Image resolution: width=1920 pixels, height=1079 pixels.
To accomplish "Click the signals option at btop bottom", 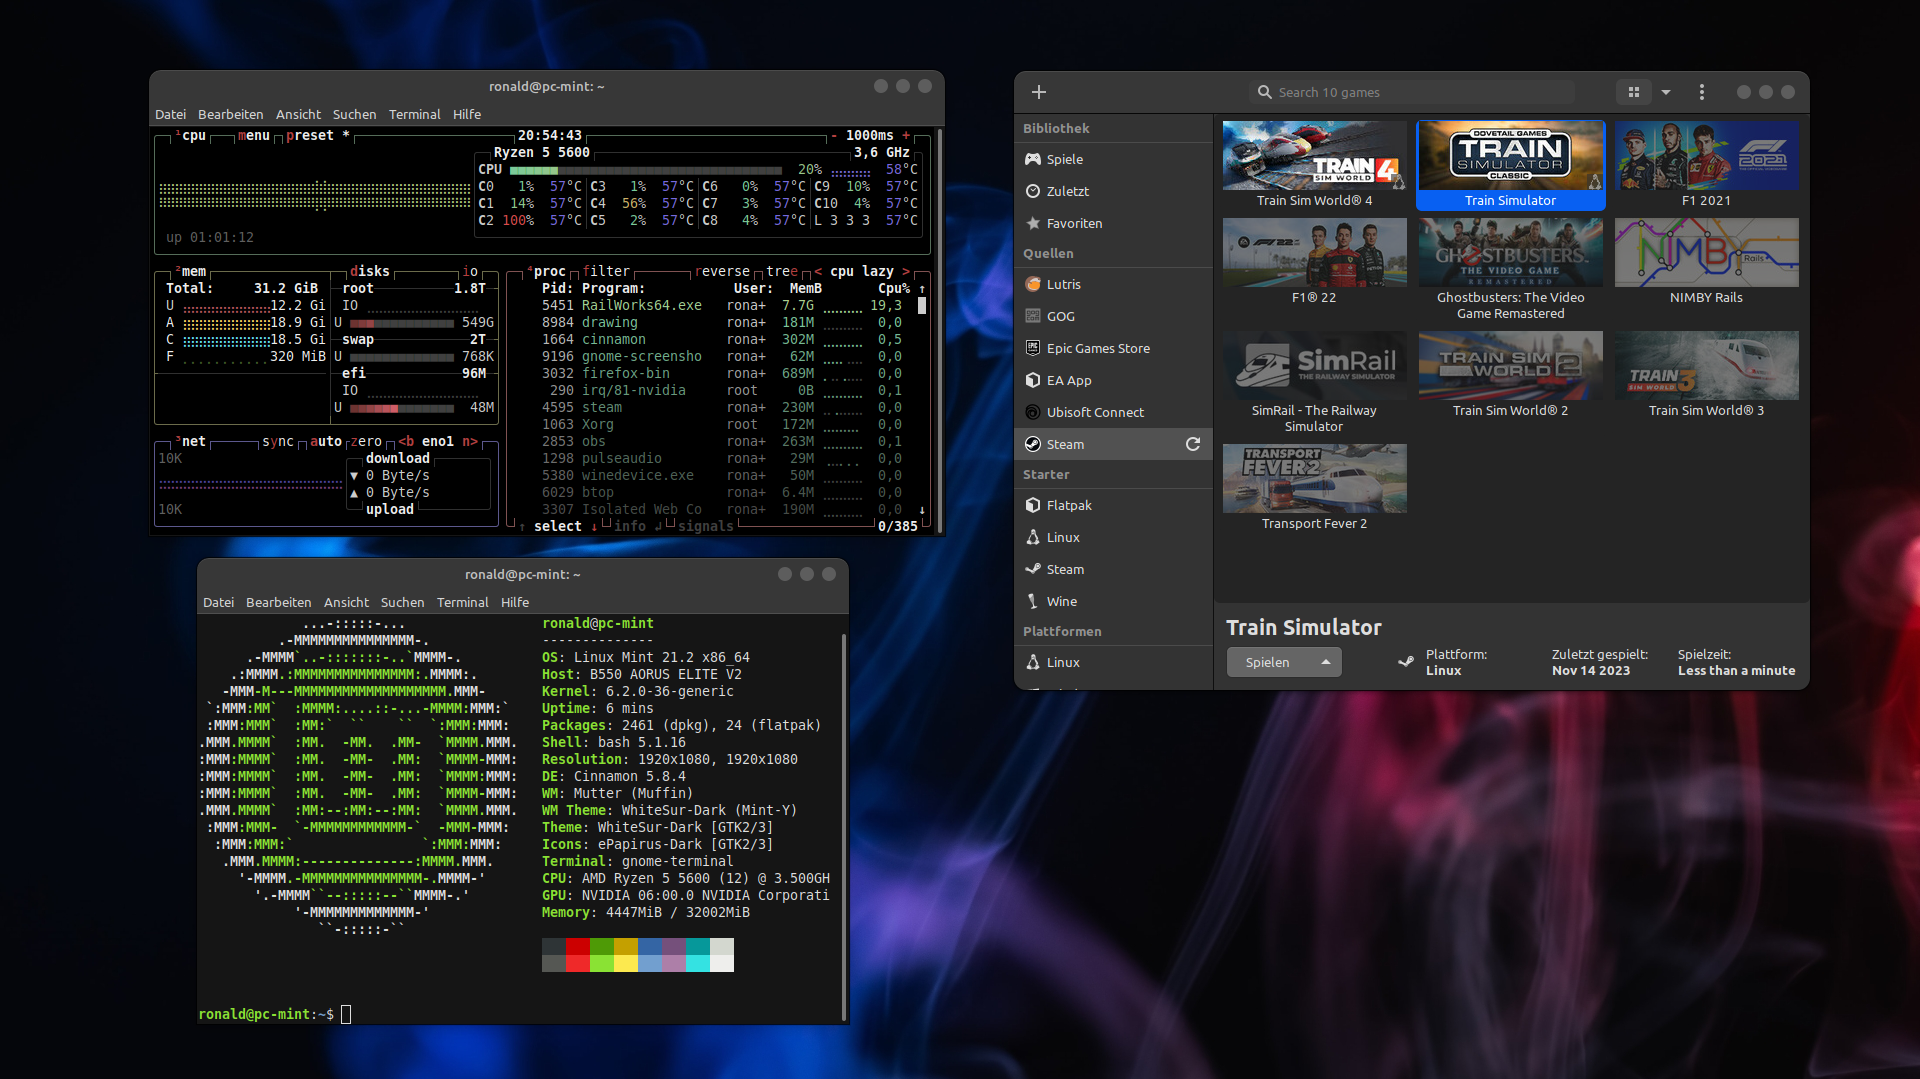I will tap(706, 526).
